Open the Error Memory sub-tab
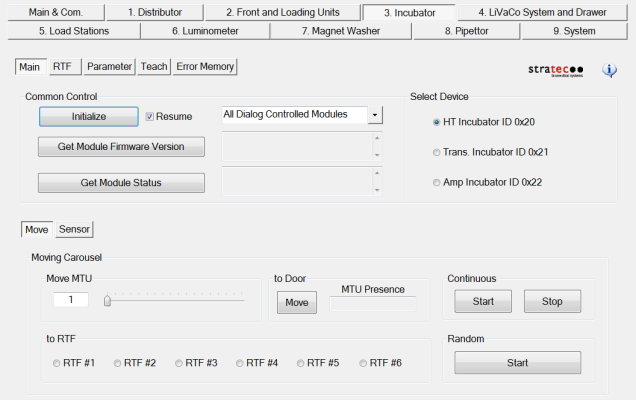This screenshot has width=636, height=400. coord(205,67)
